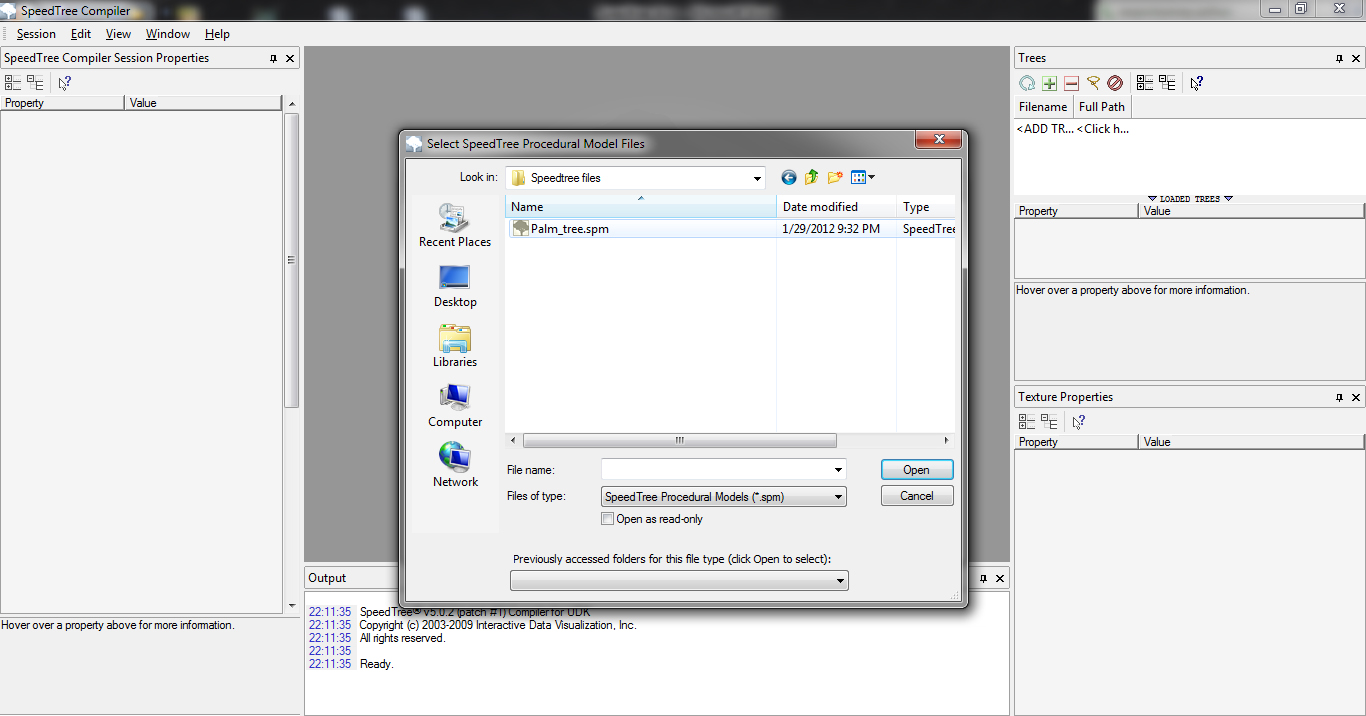Click the refresh trees icon in Trees panel

pos(1027,84)
